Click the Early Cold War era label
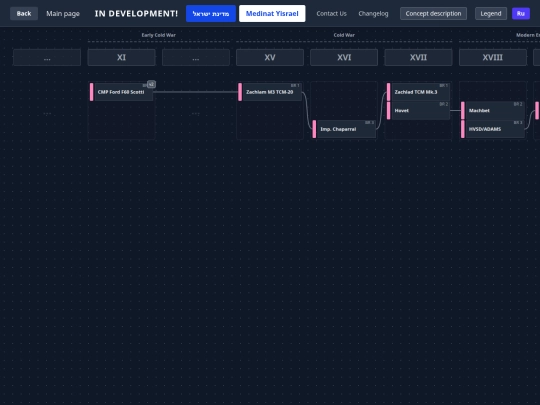 (159, 35)
